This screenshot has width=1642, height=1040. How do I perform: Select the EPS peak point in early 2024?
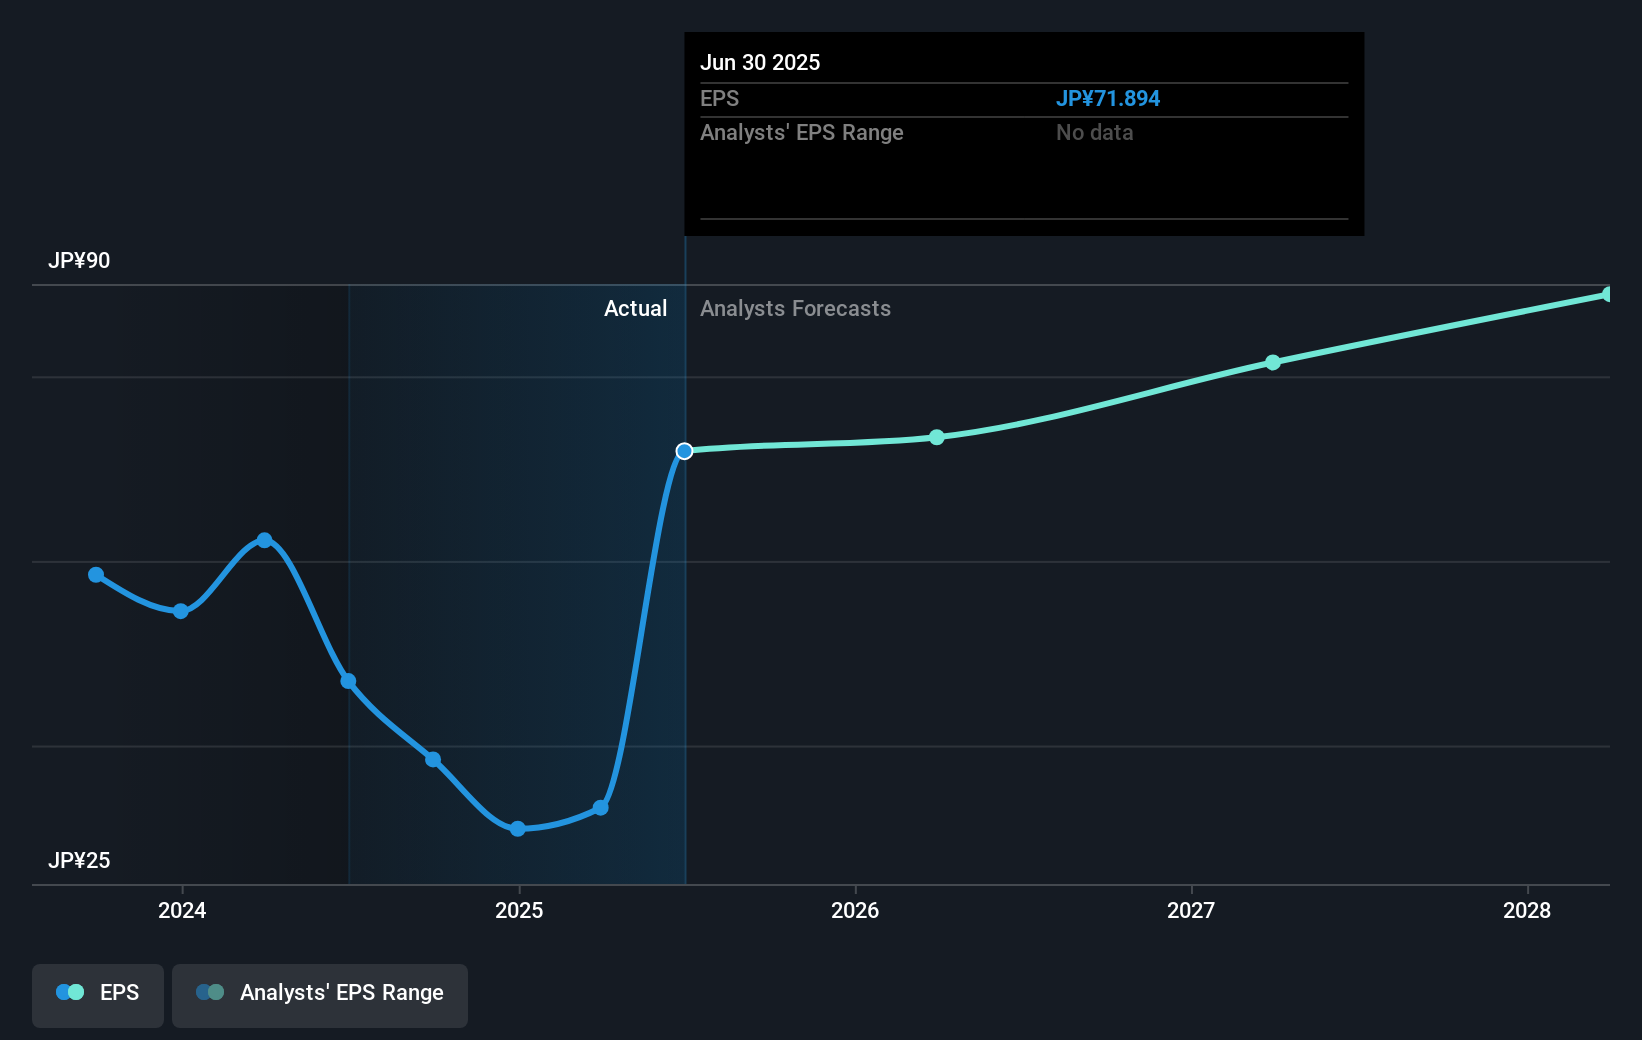point(264,540)
